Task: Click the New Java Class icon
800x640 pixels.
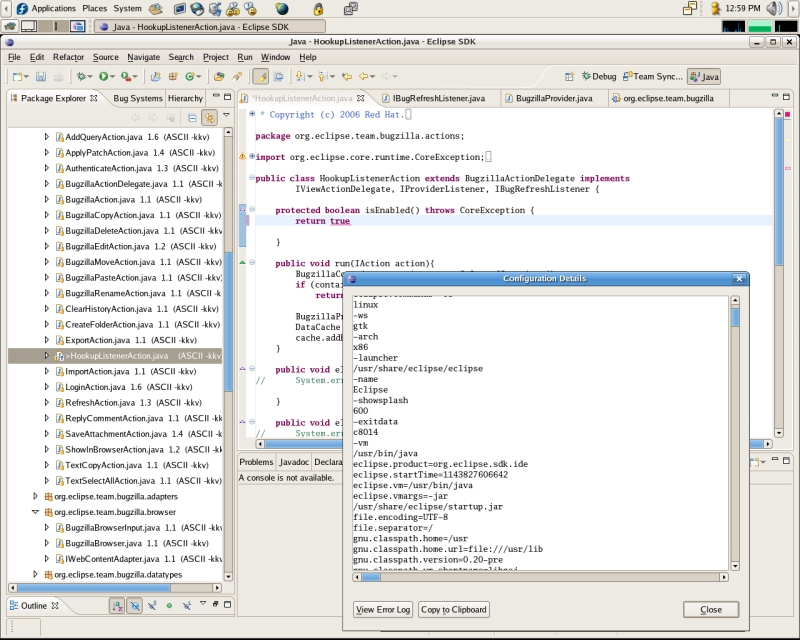Action: click(190, 77)
